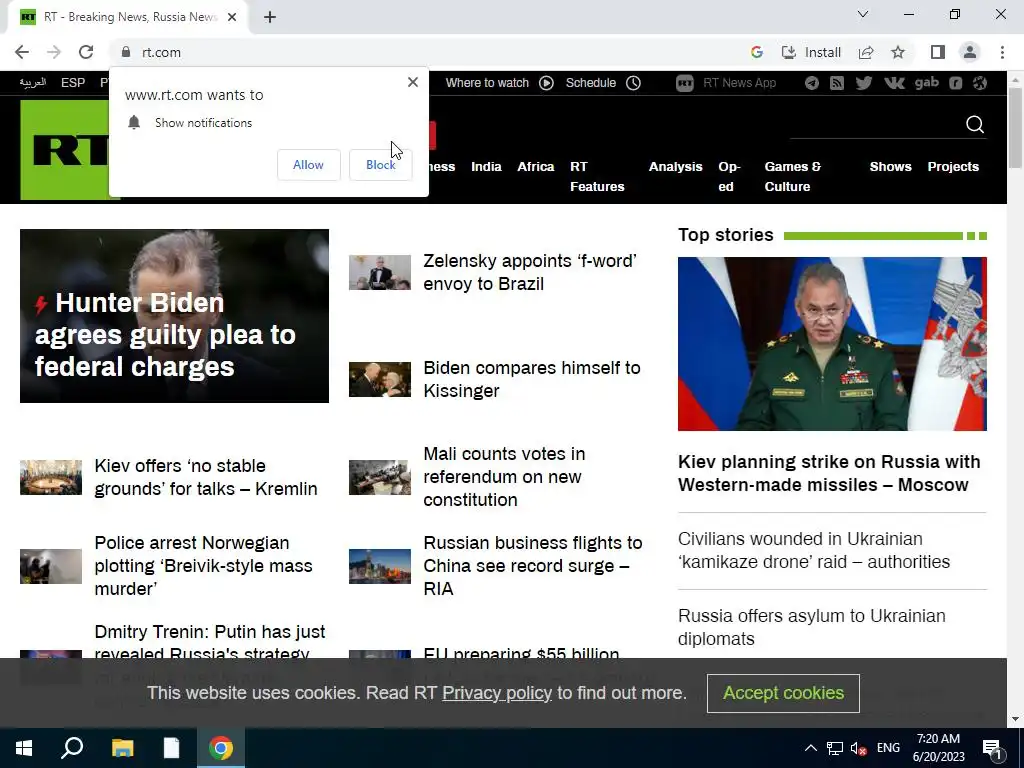Switch to the Arabic language version
The image size is (1024, 768).
(x=33, y=83)
